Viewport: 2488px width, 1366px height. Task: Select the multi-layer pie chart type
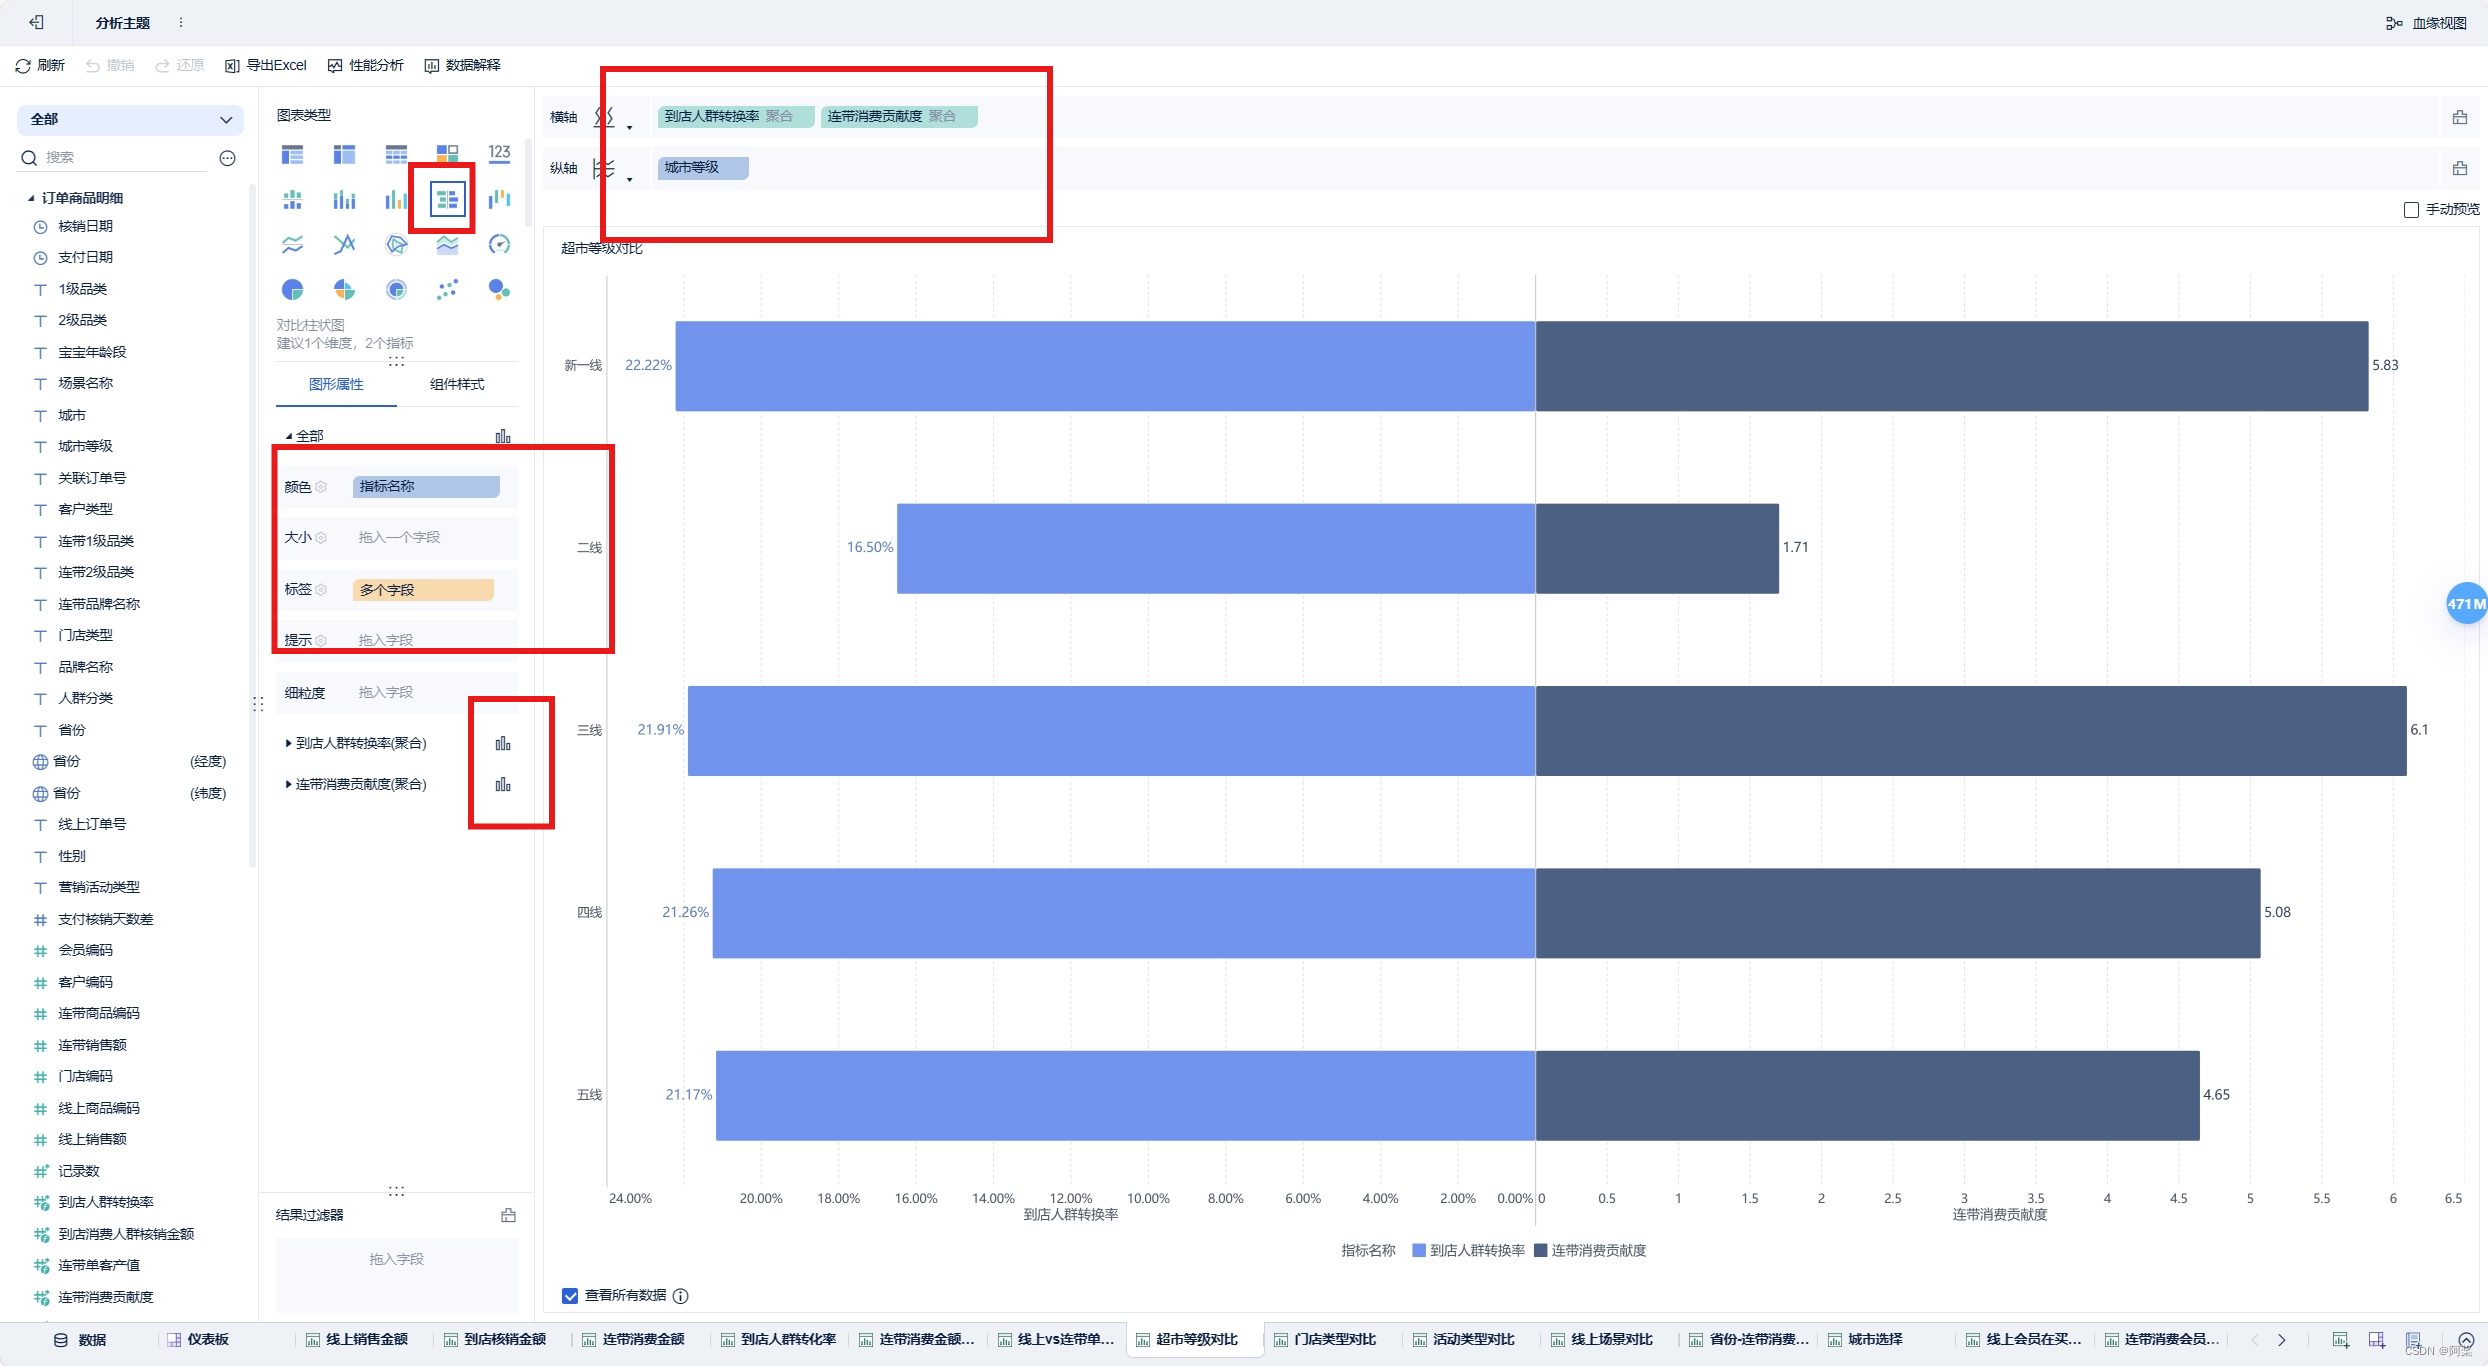click(396, 290)
